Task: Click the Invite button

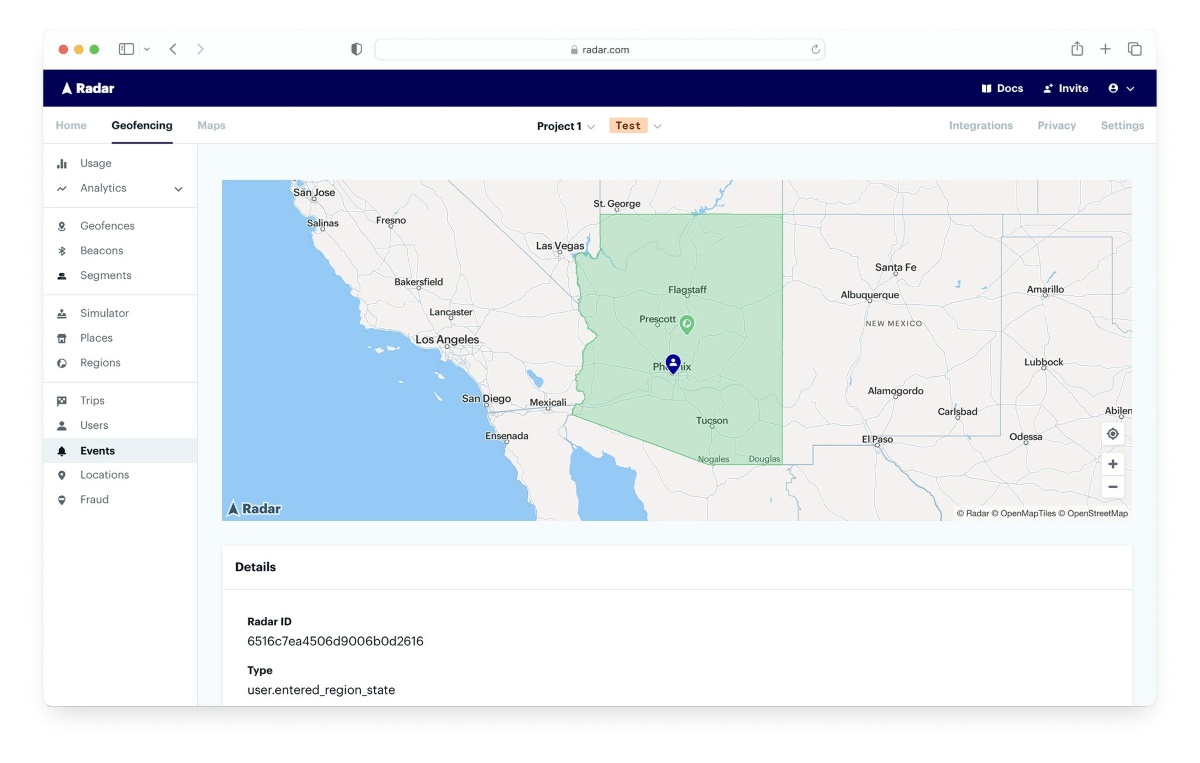Action: [1065, 88]
